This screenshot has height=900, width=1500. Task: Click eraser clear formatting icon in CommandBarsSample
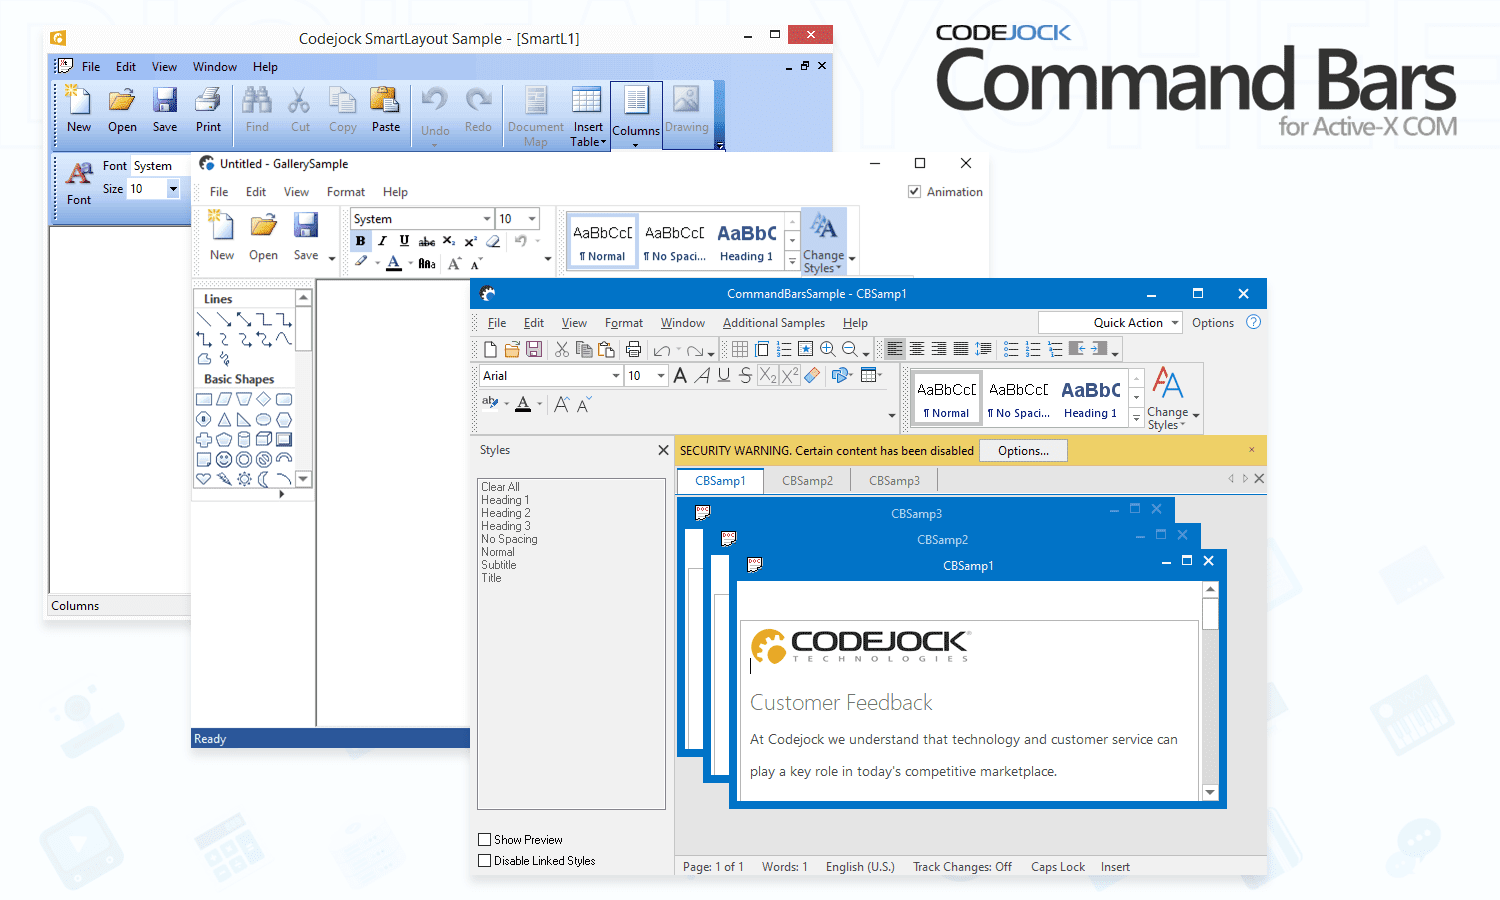(x=812, y=375)
